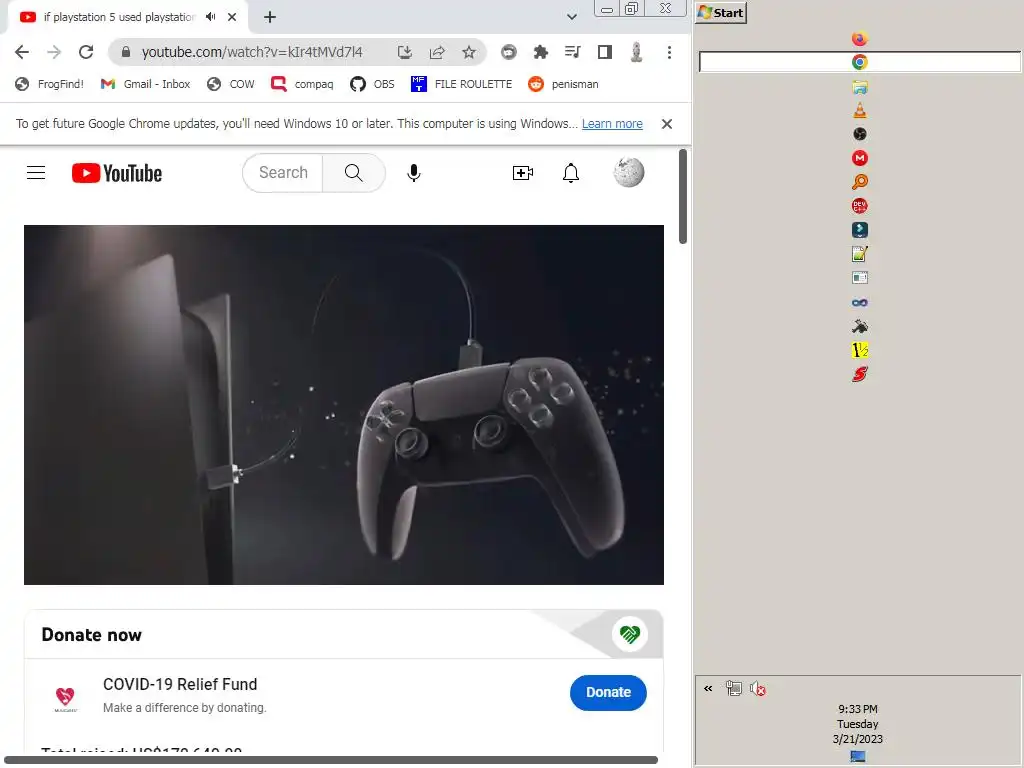Open the dark blue arrow app icon

pos(859,230)
